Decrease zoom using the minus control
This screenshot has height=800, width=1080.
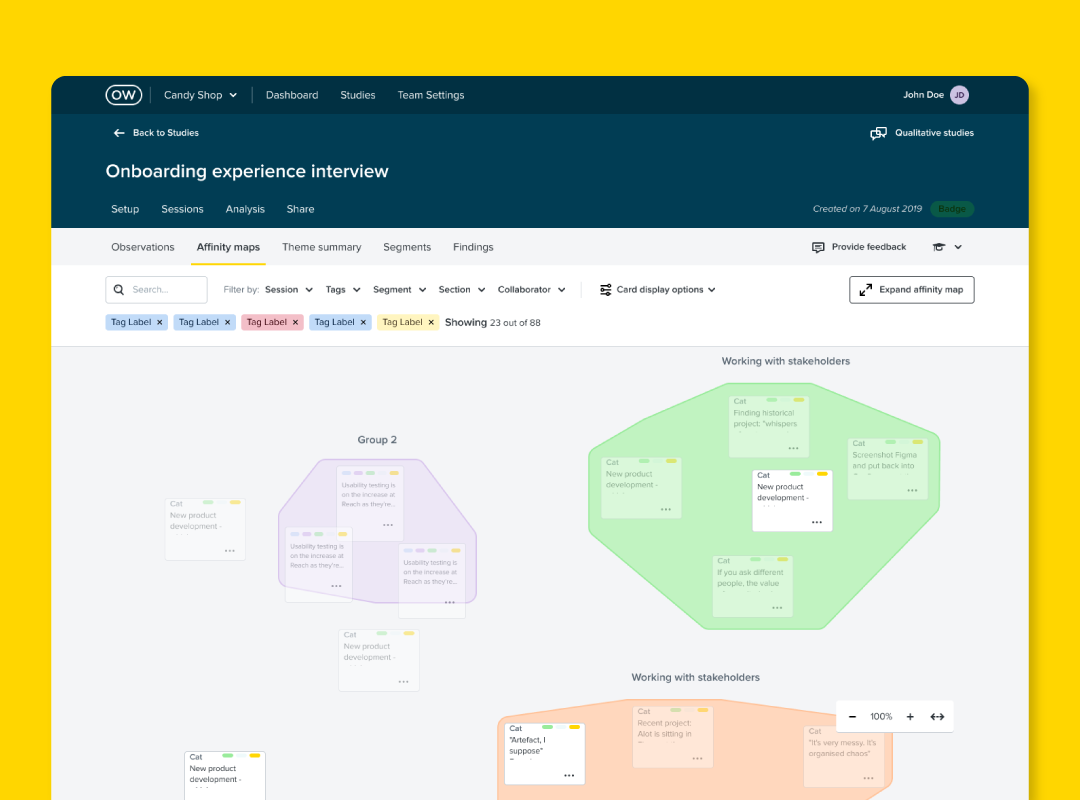[x=852, y=716]
